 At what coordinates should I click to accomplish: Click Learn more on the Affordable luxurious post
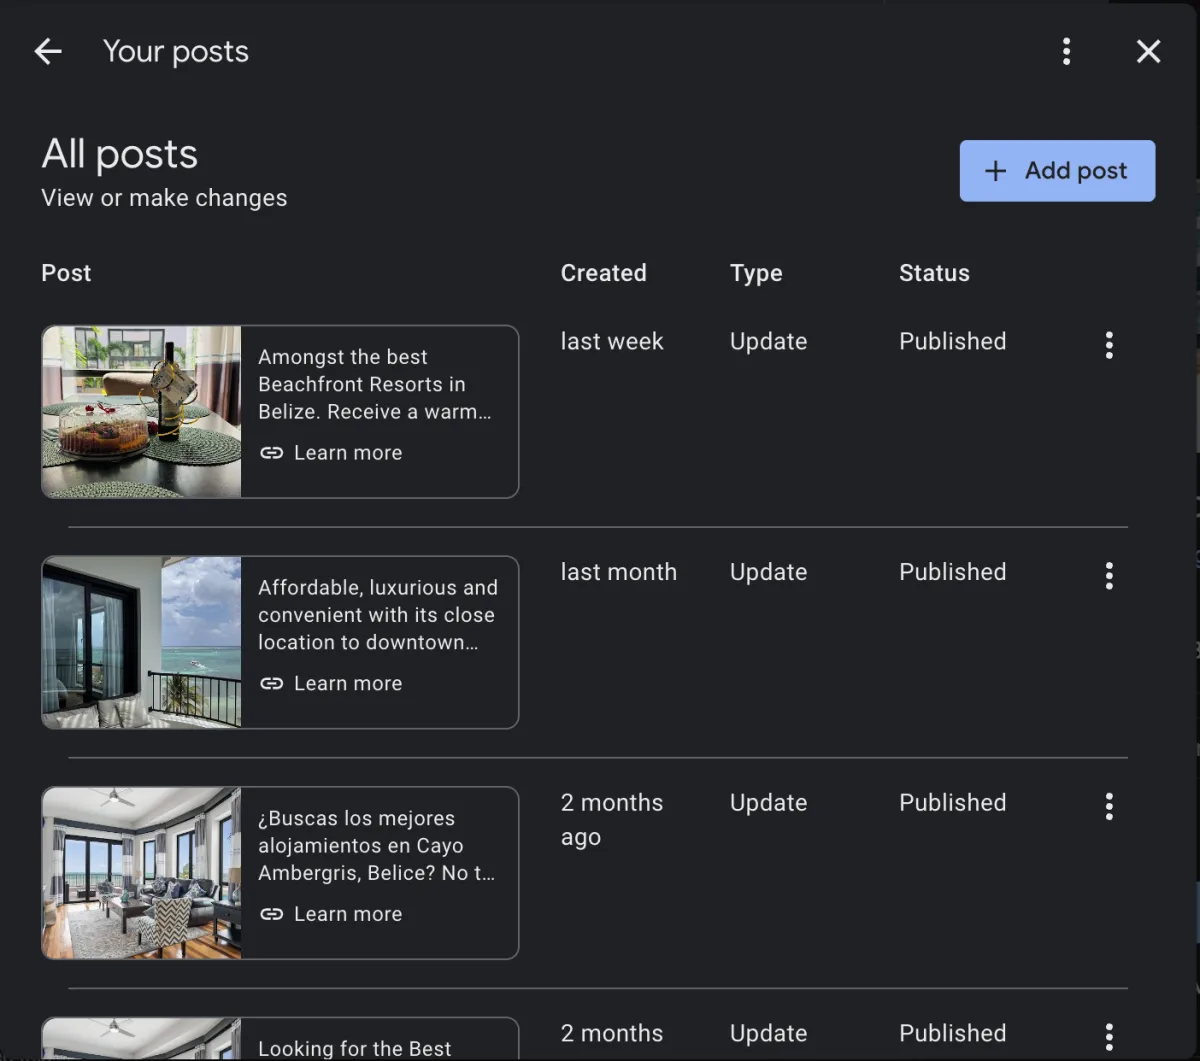[347, 684]
